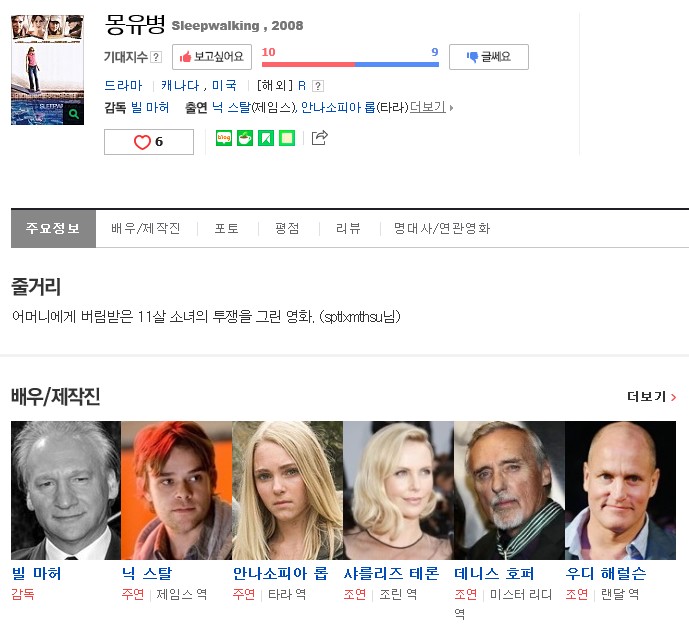
Task: Switch to the 포토 tab
Action: tap(227, 229)
